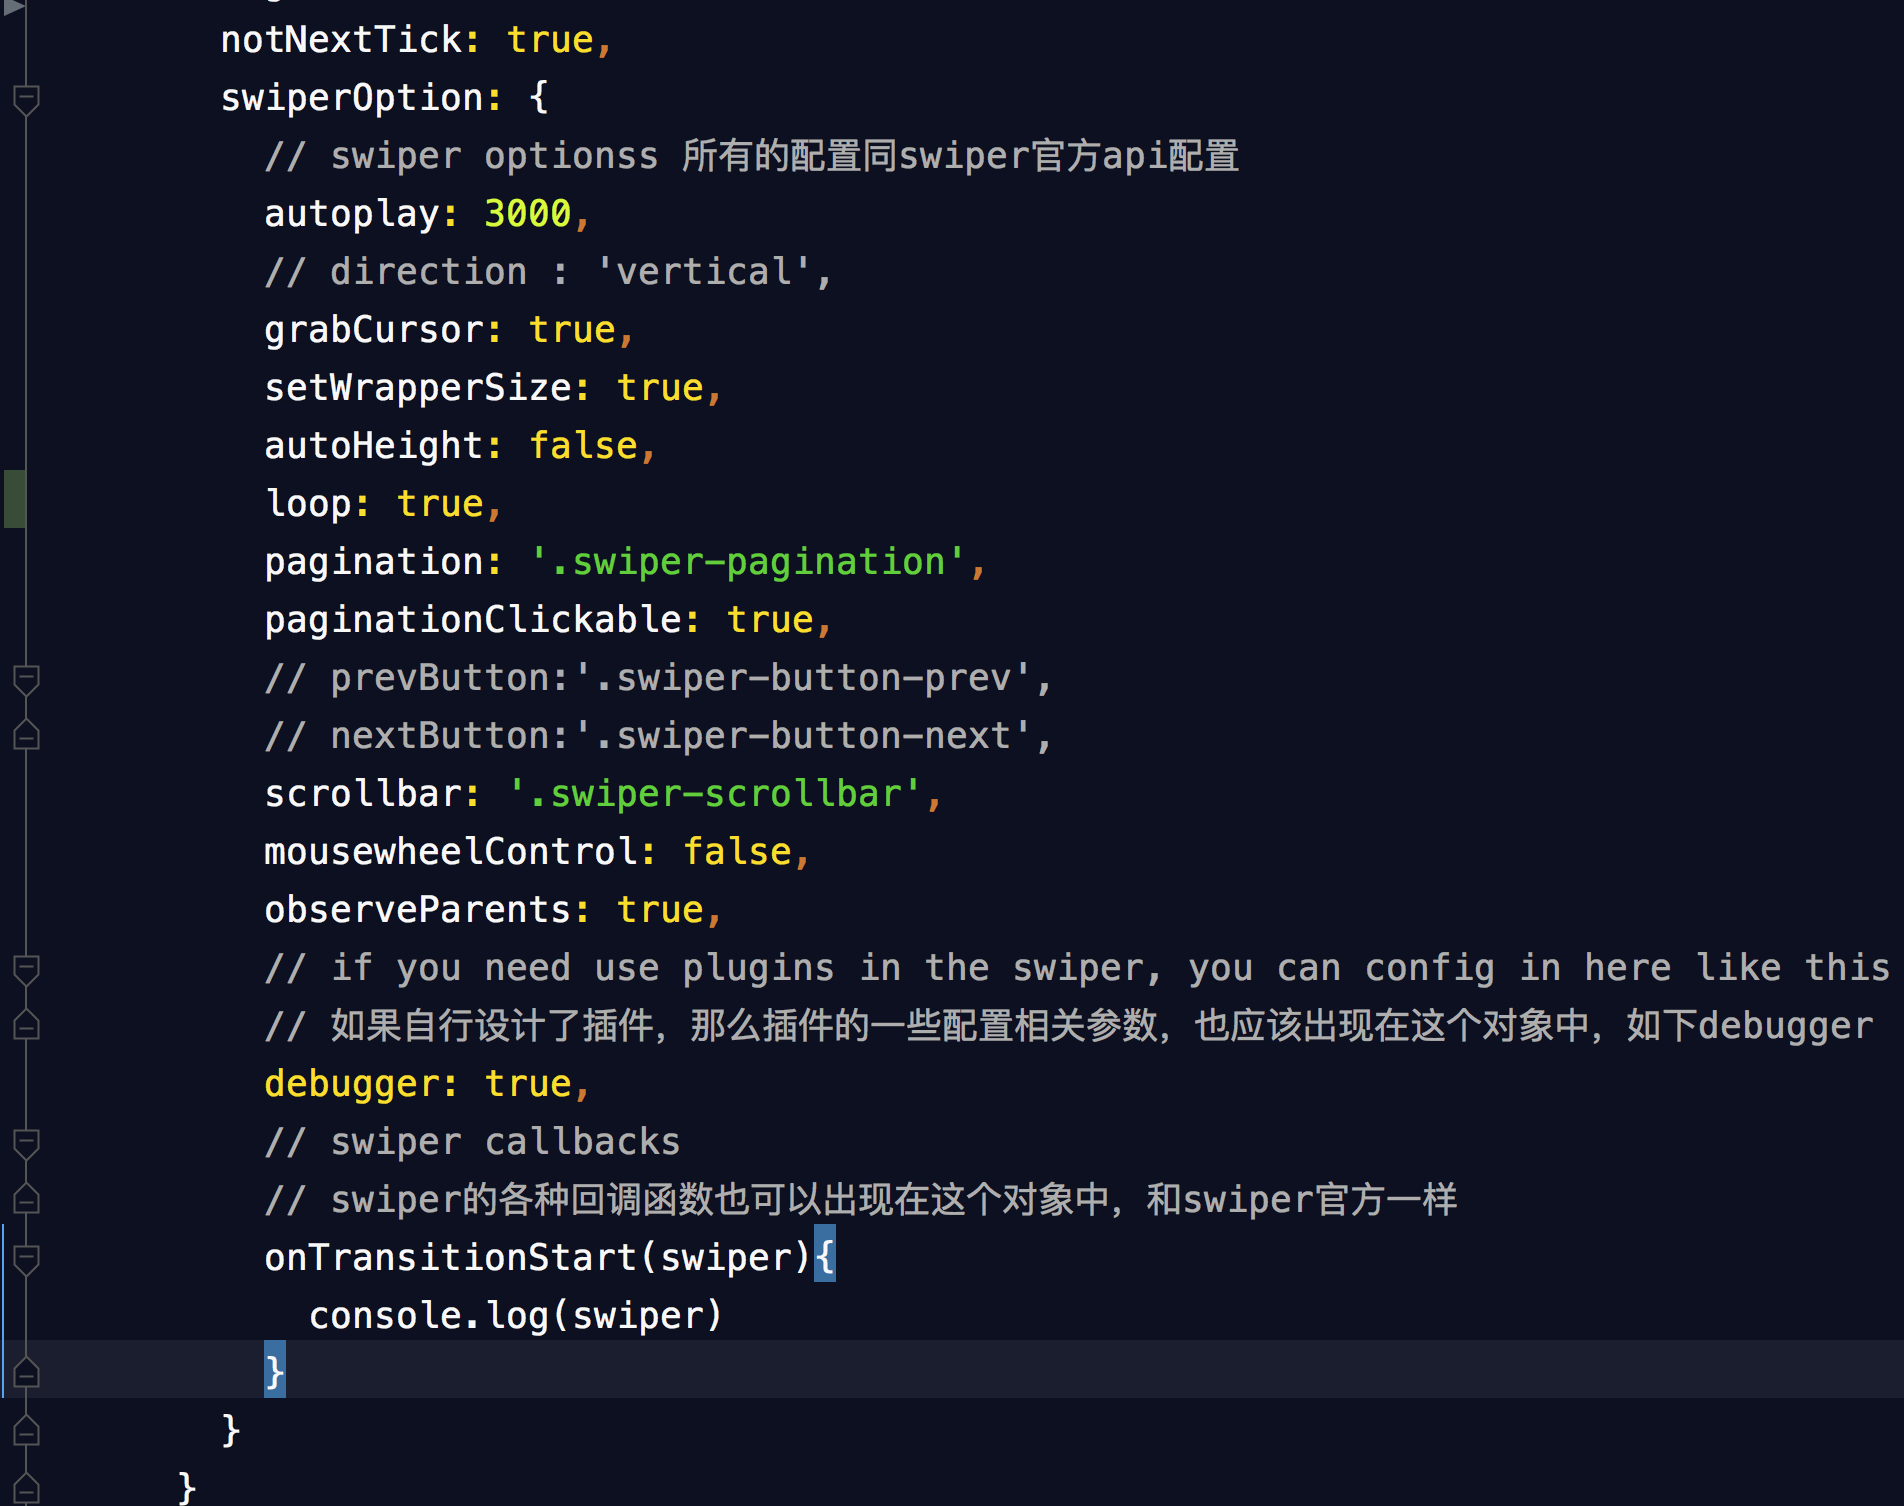The height and width of the screenshot is (1506, 1904).
Task: Click the run triangle at top of gutter
Action: click(x=14, y=8)
